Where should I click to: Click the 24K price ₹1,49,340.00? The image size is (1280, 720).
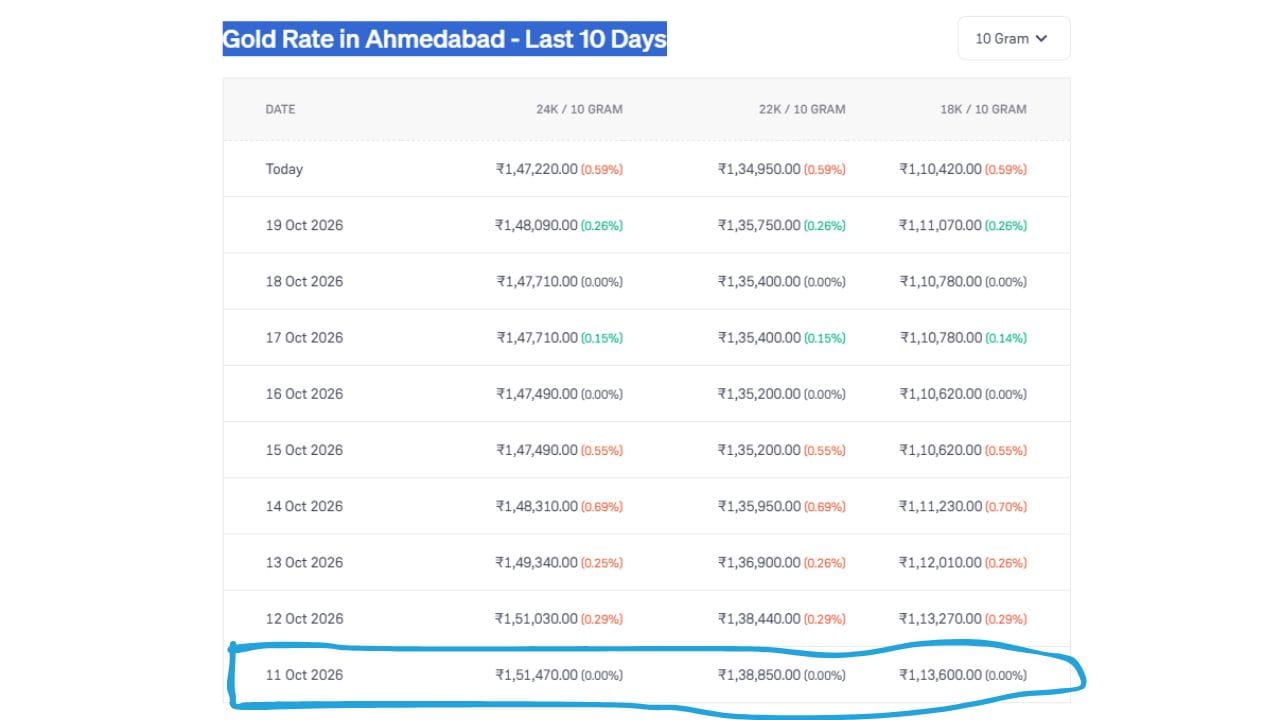point(537,562)
